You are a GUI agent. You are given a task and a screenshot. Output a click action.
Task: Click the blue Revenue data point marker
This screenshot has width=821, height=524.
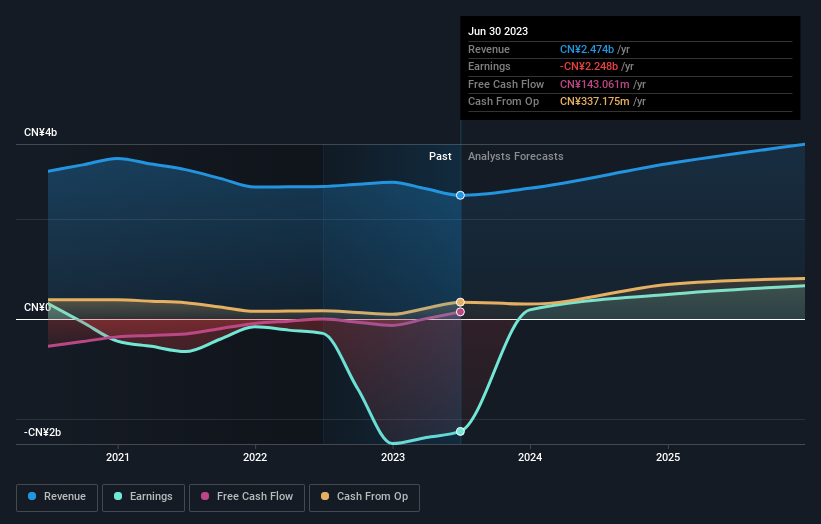click(x=460, y=195)
